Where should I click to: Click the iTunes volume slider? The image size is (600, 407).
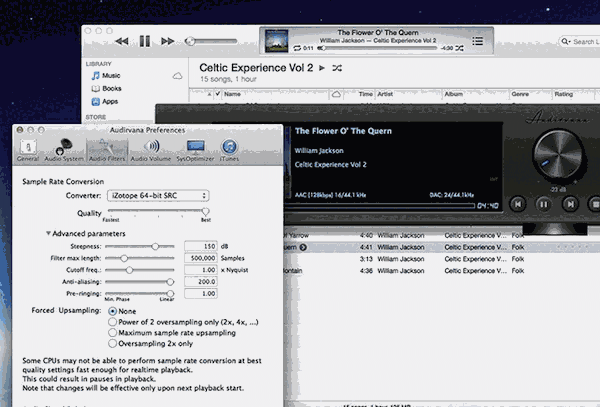211,41
